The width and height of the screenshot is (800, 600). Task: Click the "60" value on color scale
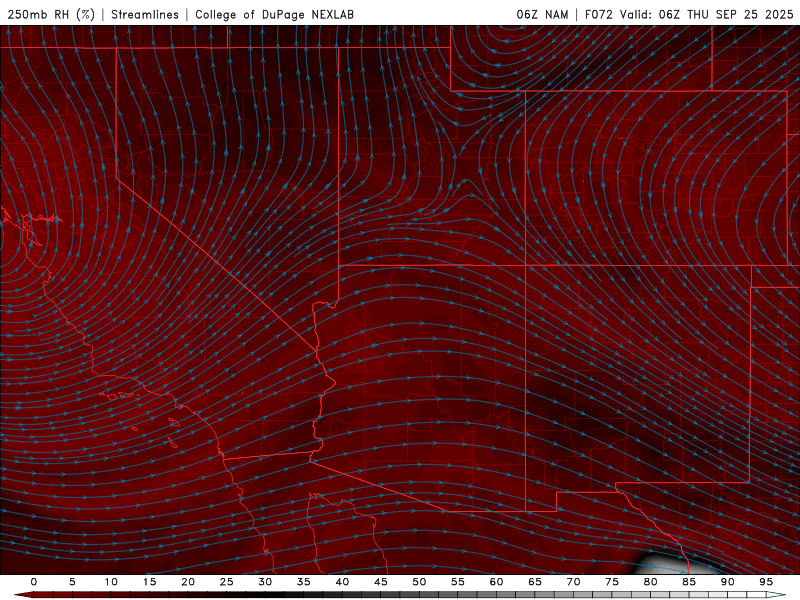click(496, 582)
